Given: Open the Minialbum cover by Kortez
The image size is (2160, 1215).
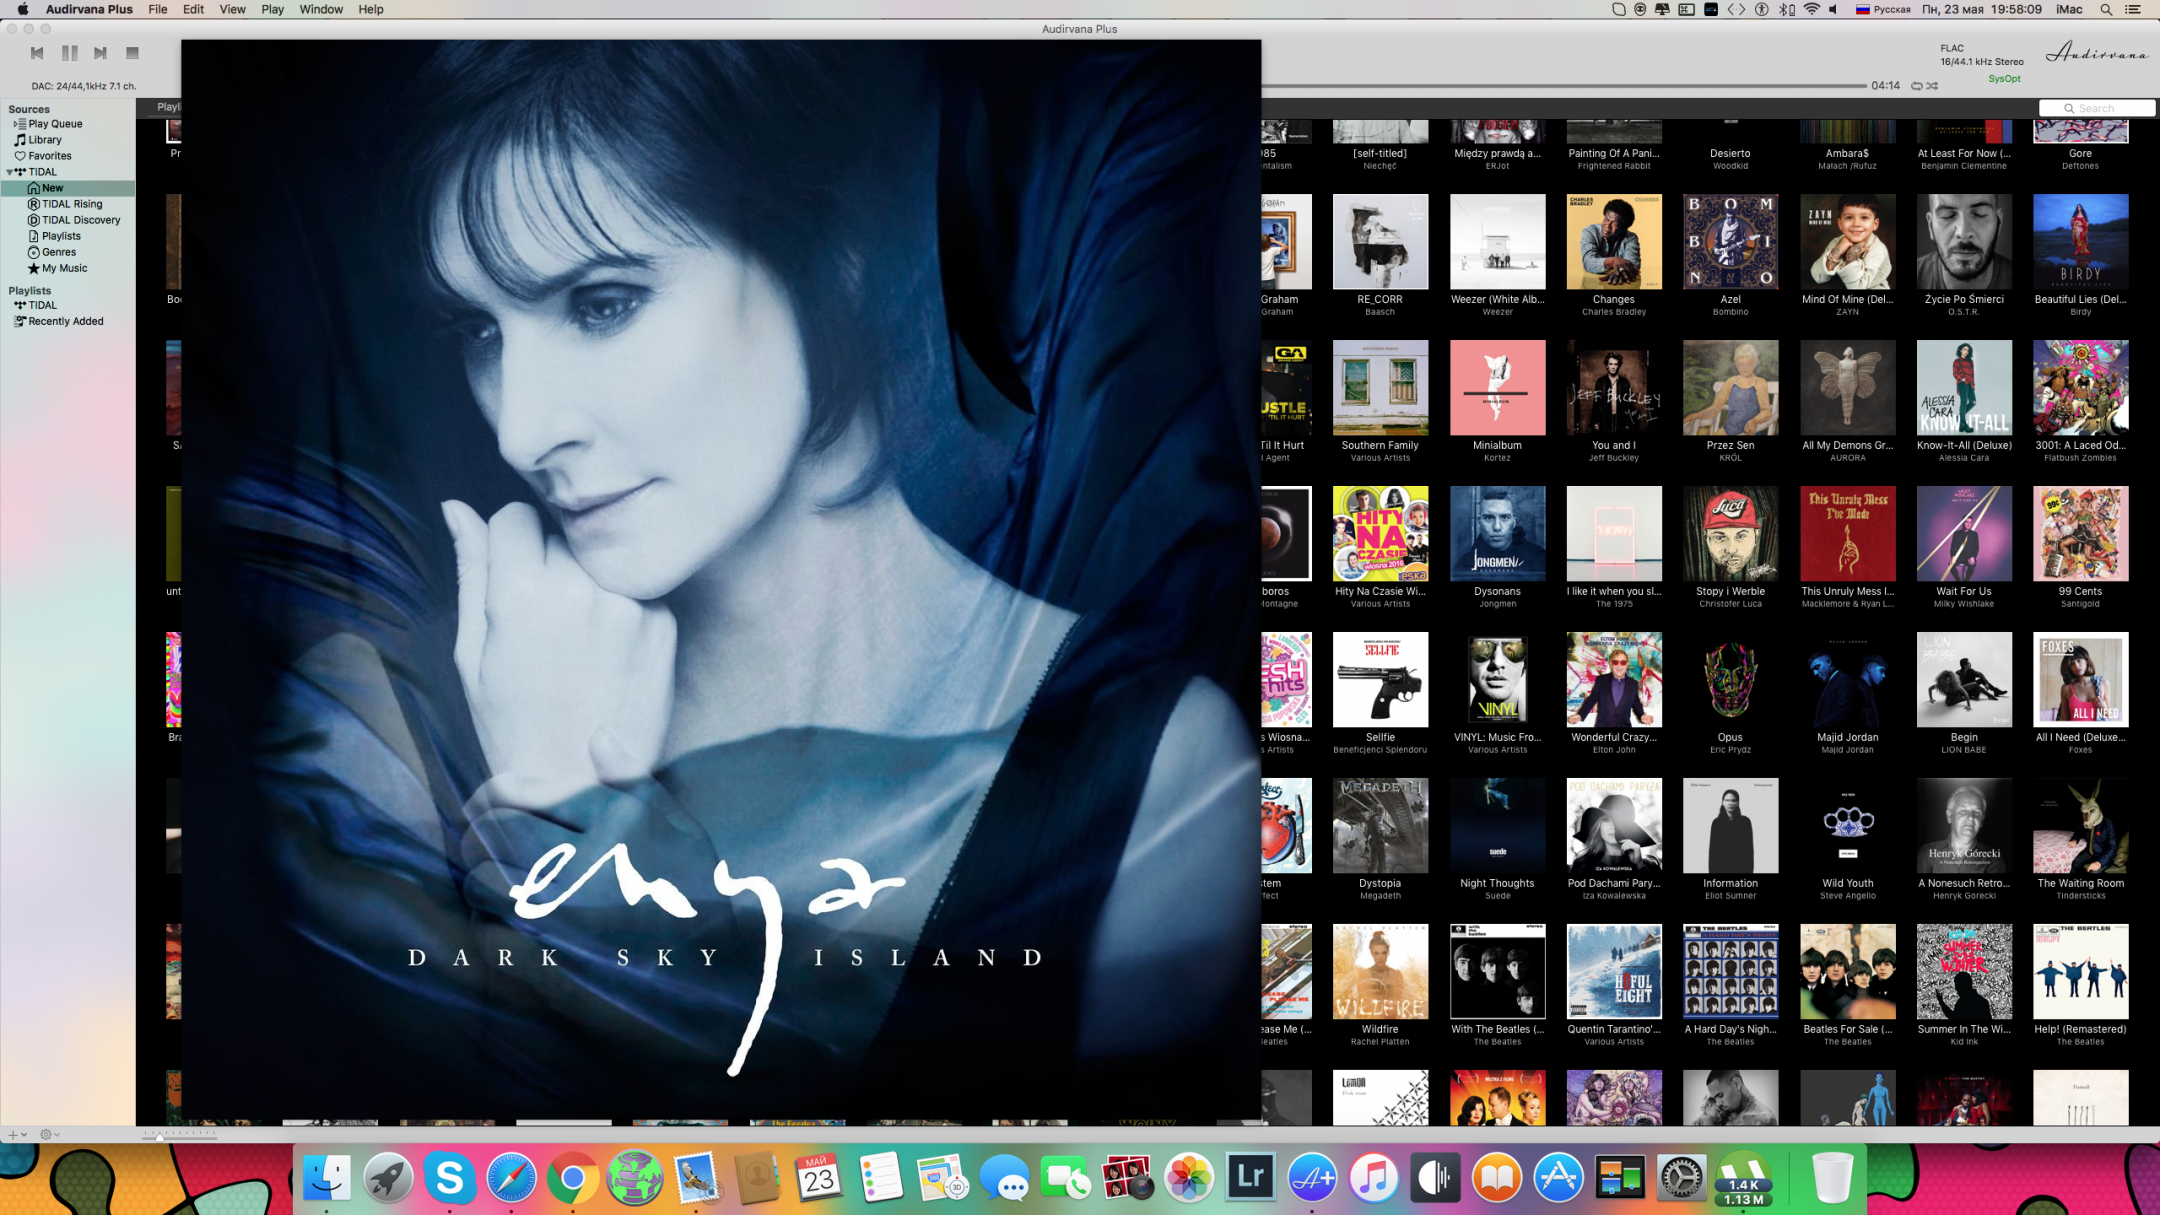Looking at the screenshot, I should (1497, 388).
